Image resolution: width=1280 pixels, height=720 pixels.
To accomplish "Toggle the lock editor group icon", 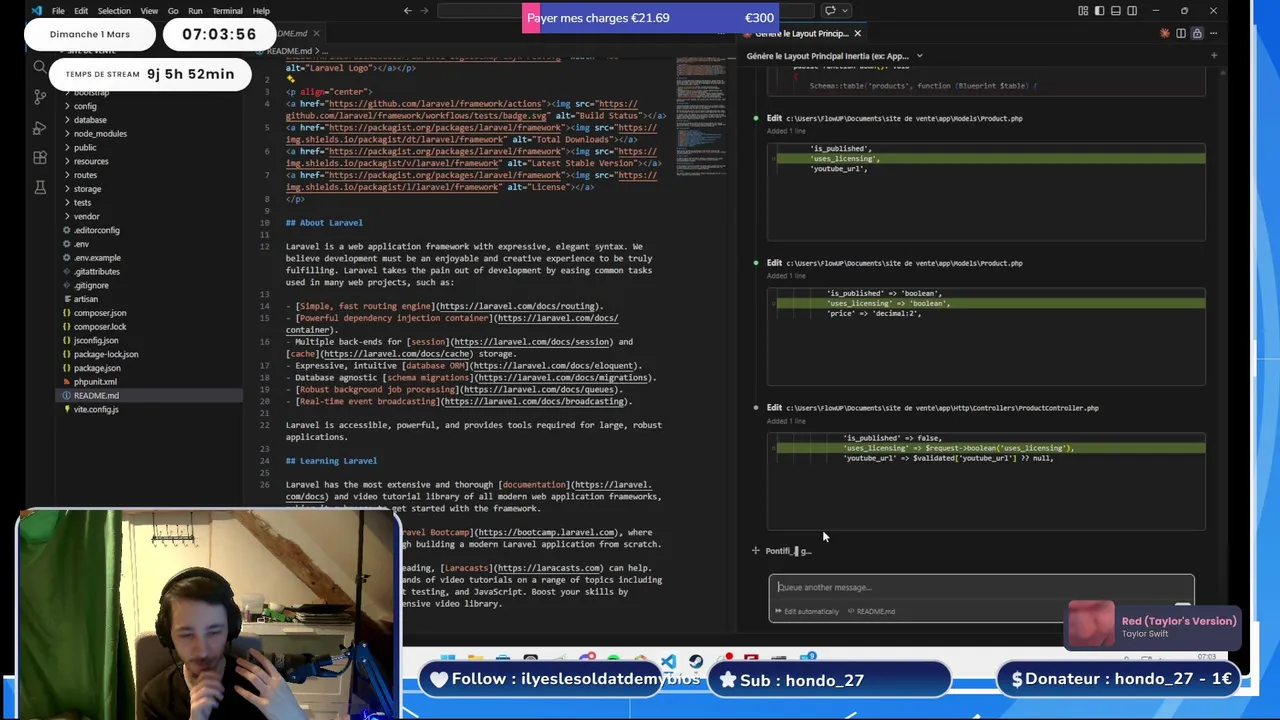I will pos(1197,34).
